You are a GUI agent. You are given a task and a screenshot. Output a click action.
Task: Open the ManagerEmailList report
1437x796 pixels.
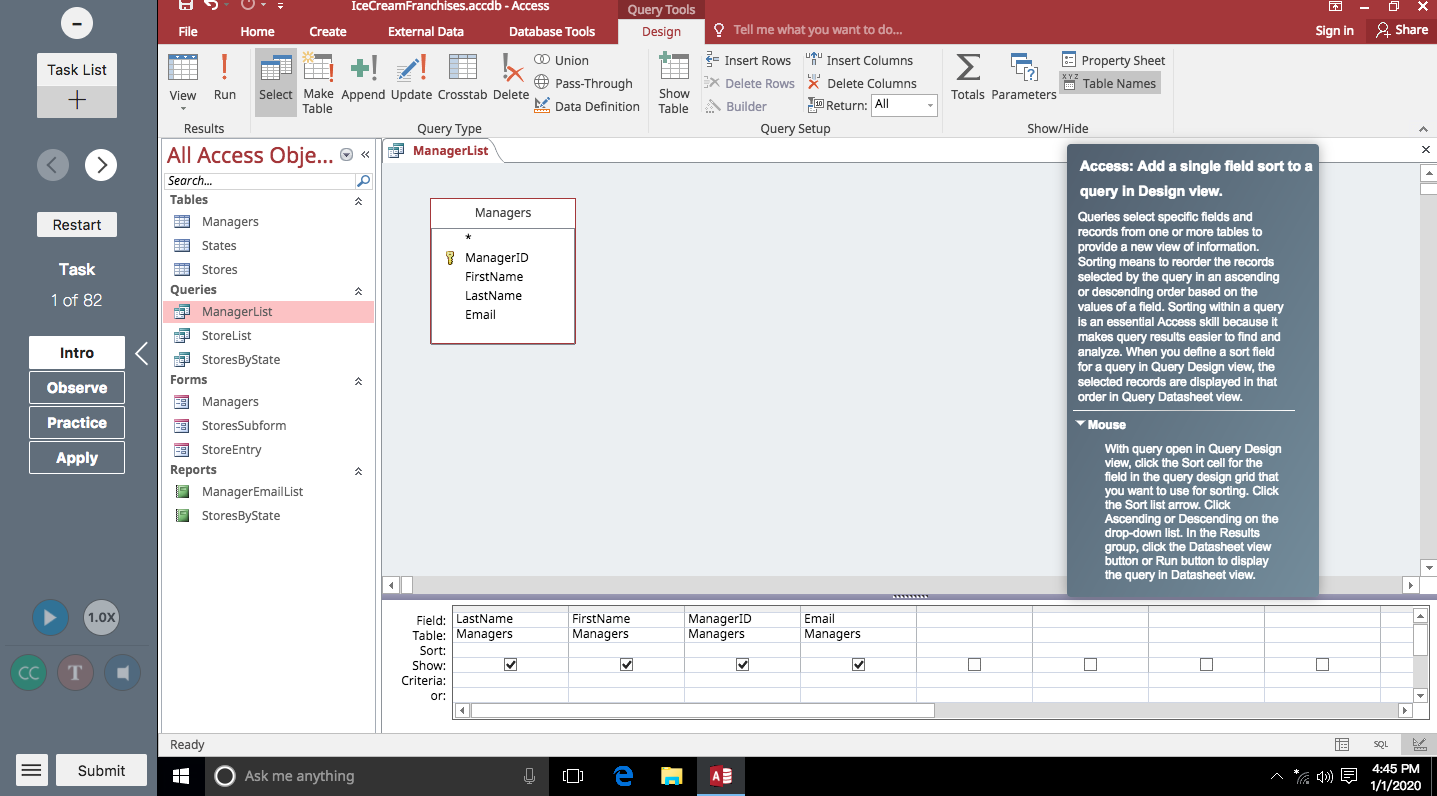[x=252, y=492]
